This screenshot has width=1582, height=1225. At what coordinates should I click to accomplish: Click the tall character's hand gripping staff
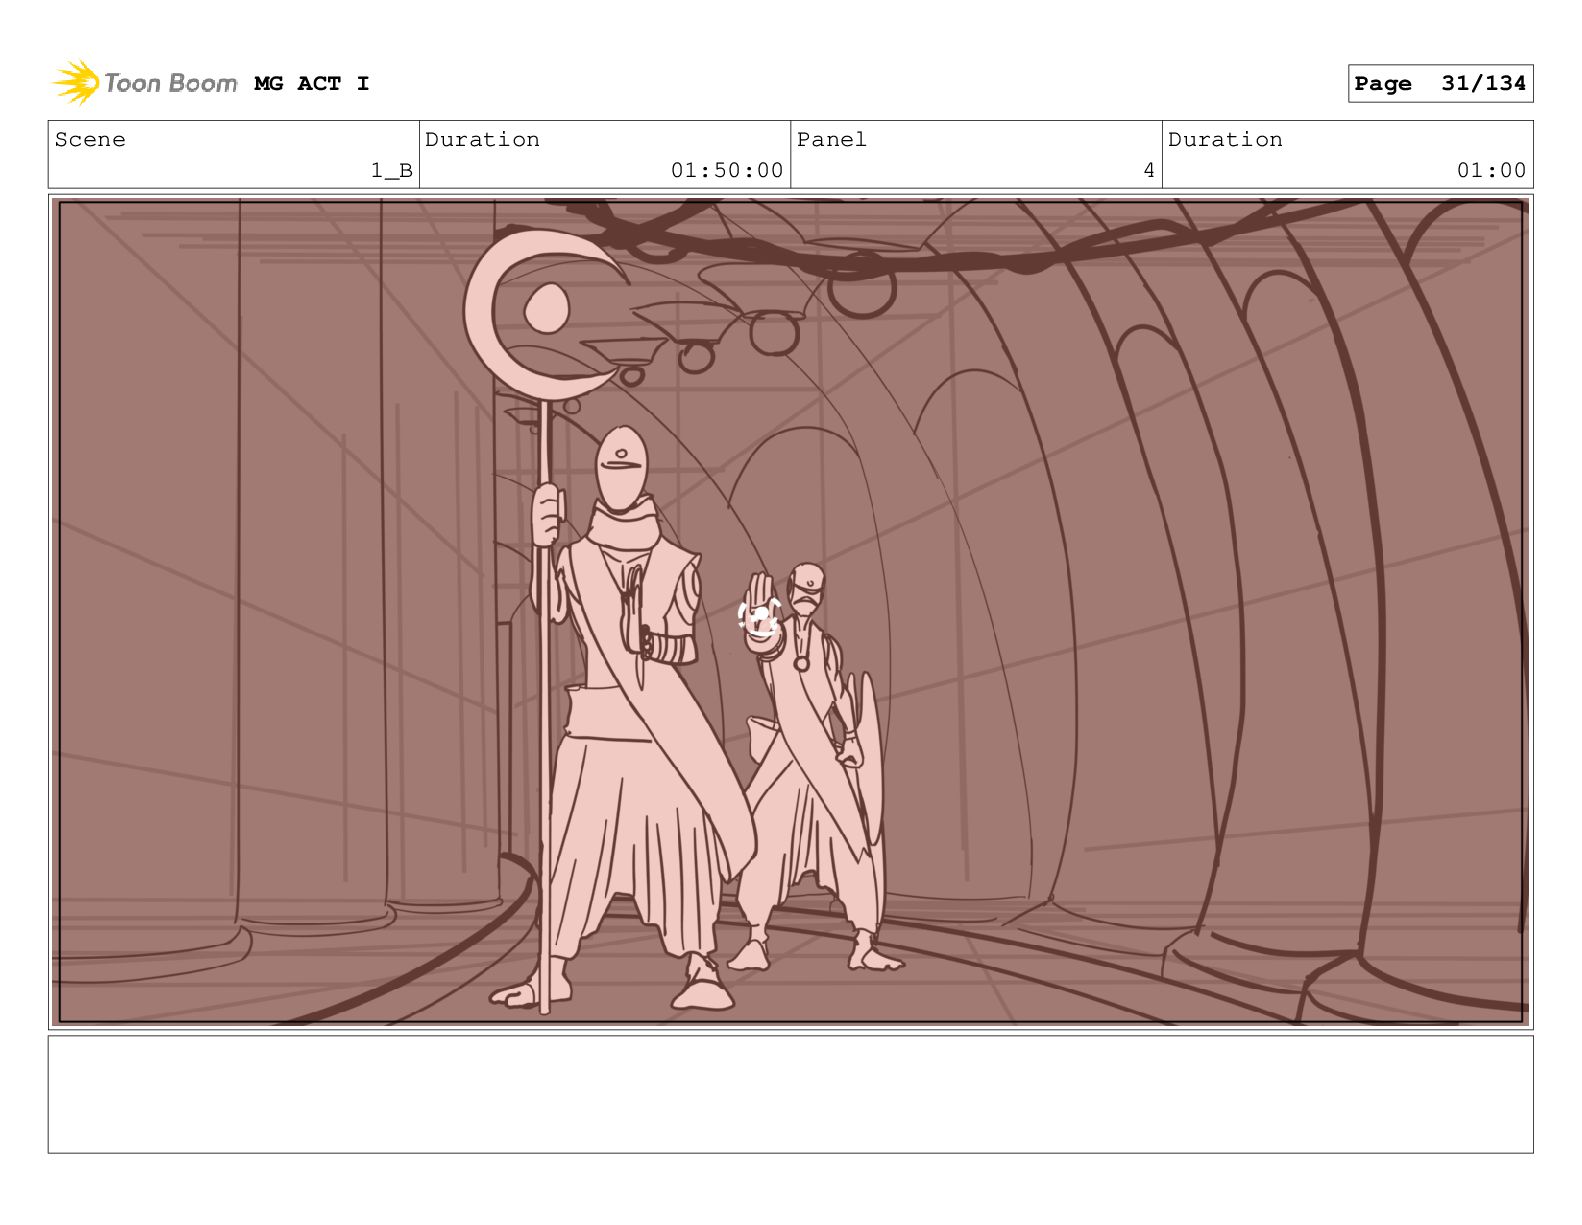547,515
